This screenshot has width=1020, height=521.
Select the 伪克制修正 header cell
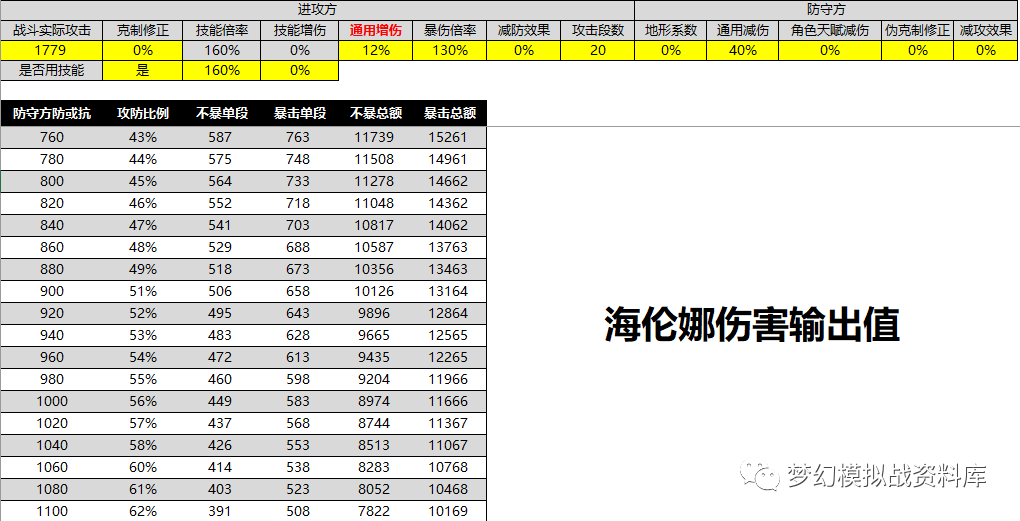click(918, 31)
